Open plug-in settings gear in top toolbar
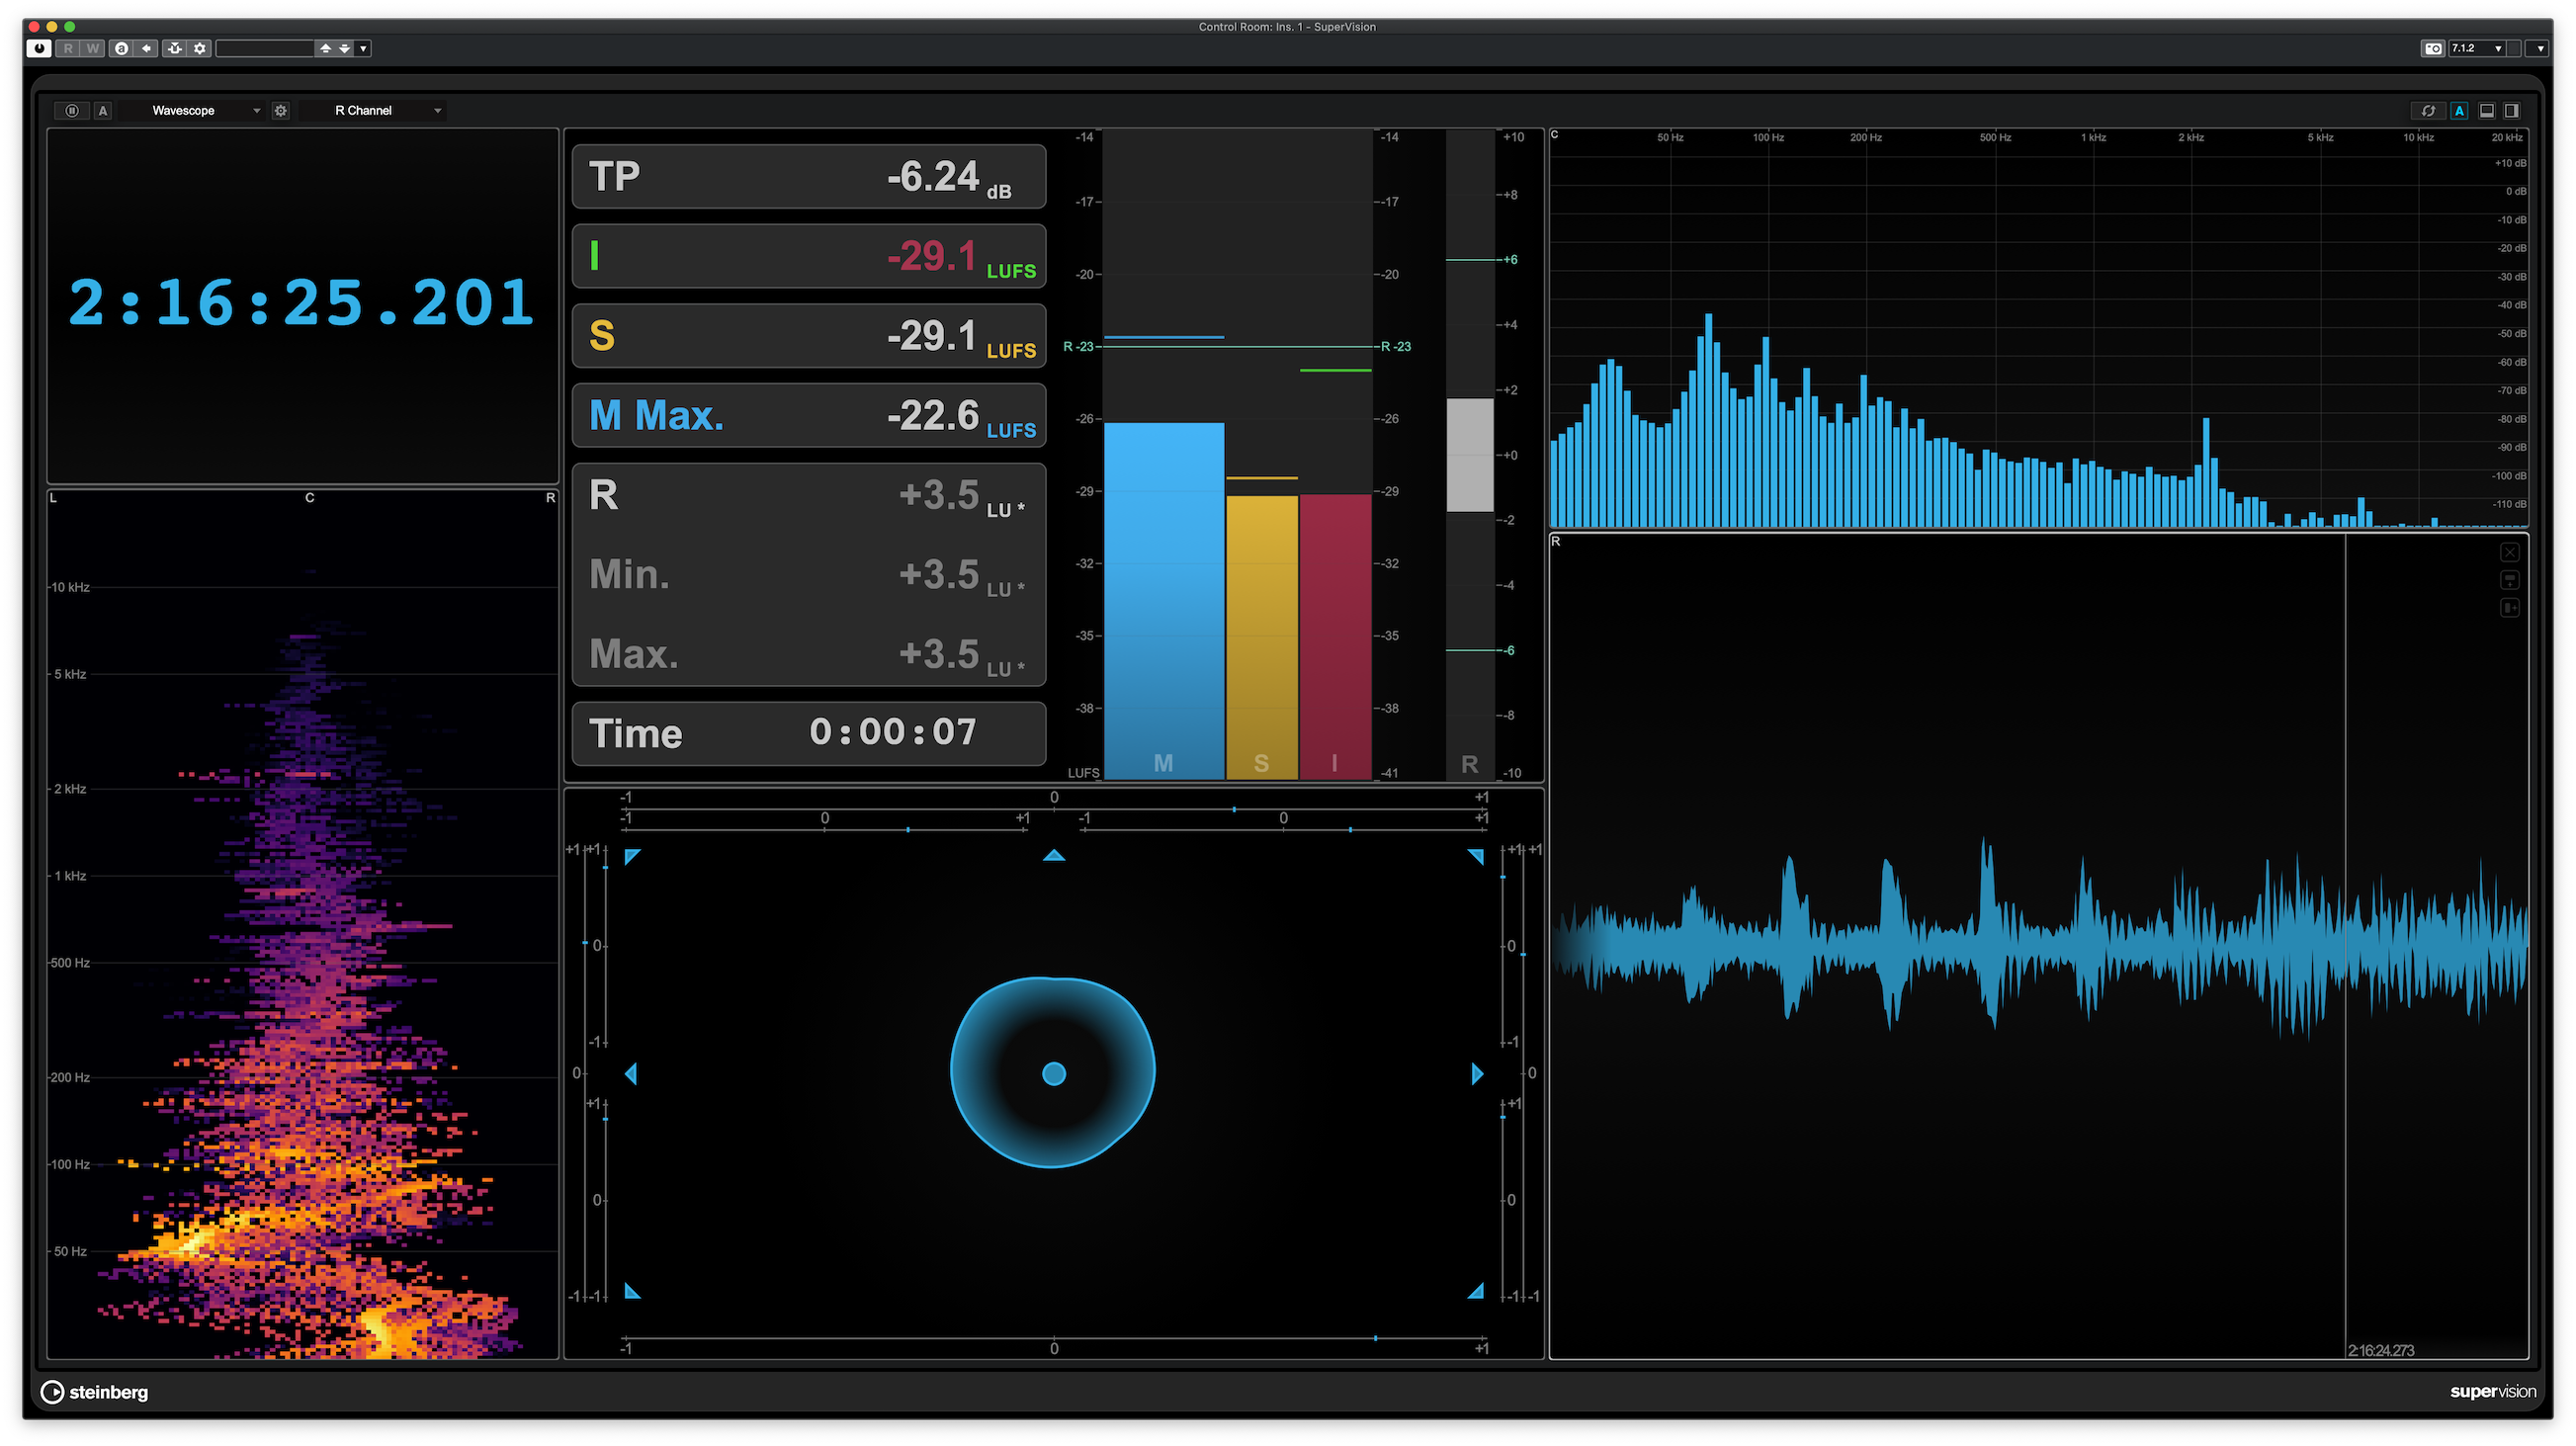The image size is (2576, 1446). pos(200,48)
